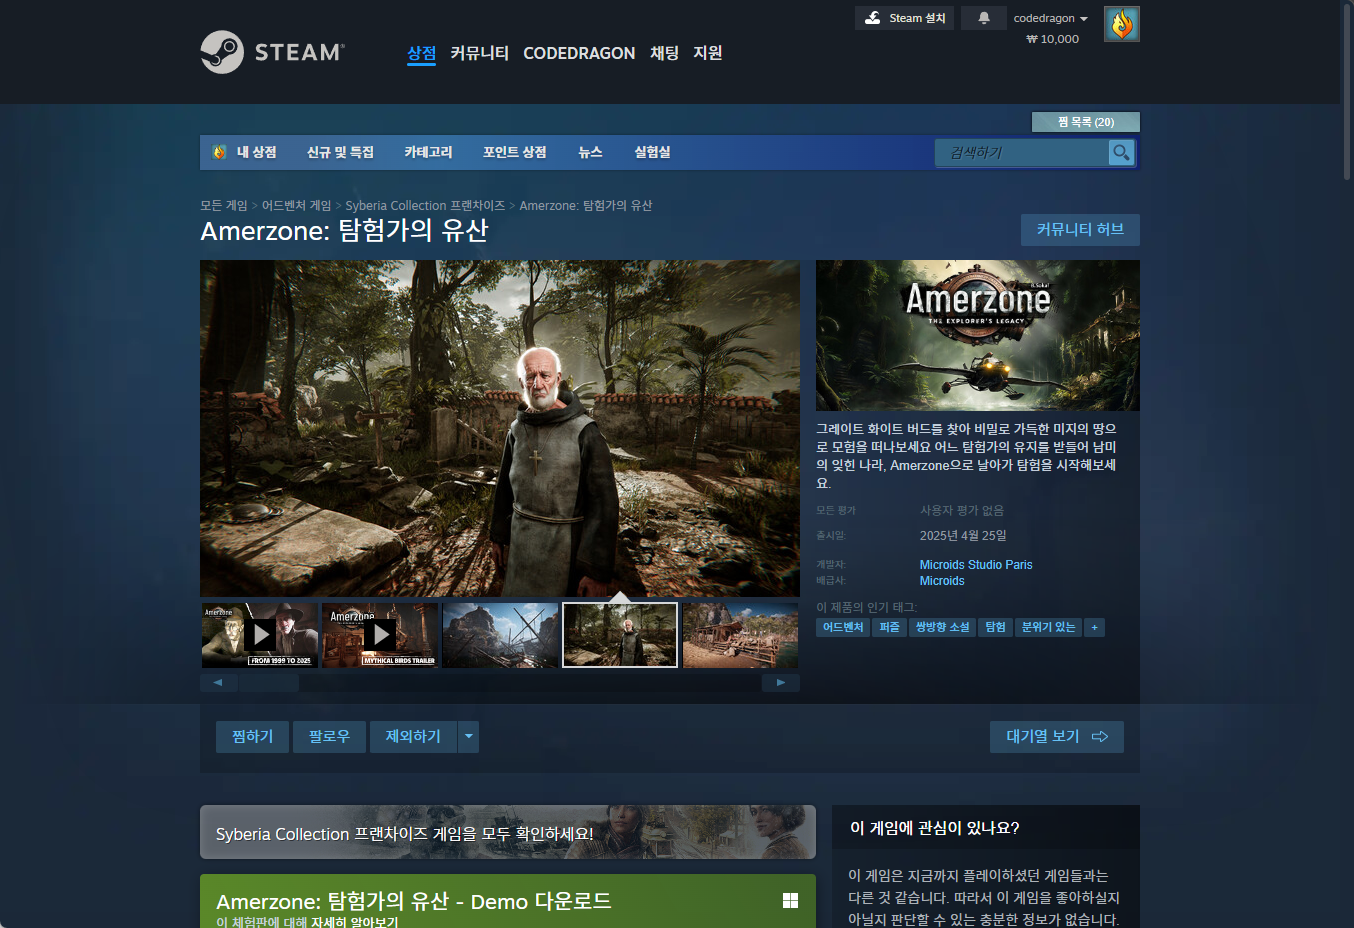Open the 신규 및 특집 menu
This screenshot has height=928, width=1354.
pos(340,152)
